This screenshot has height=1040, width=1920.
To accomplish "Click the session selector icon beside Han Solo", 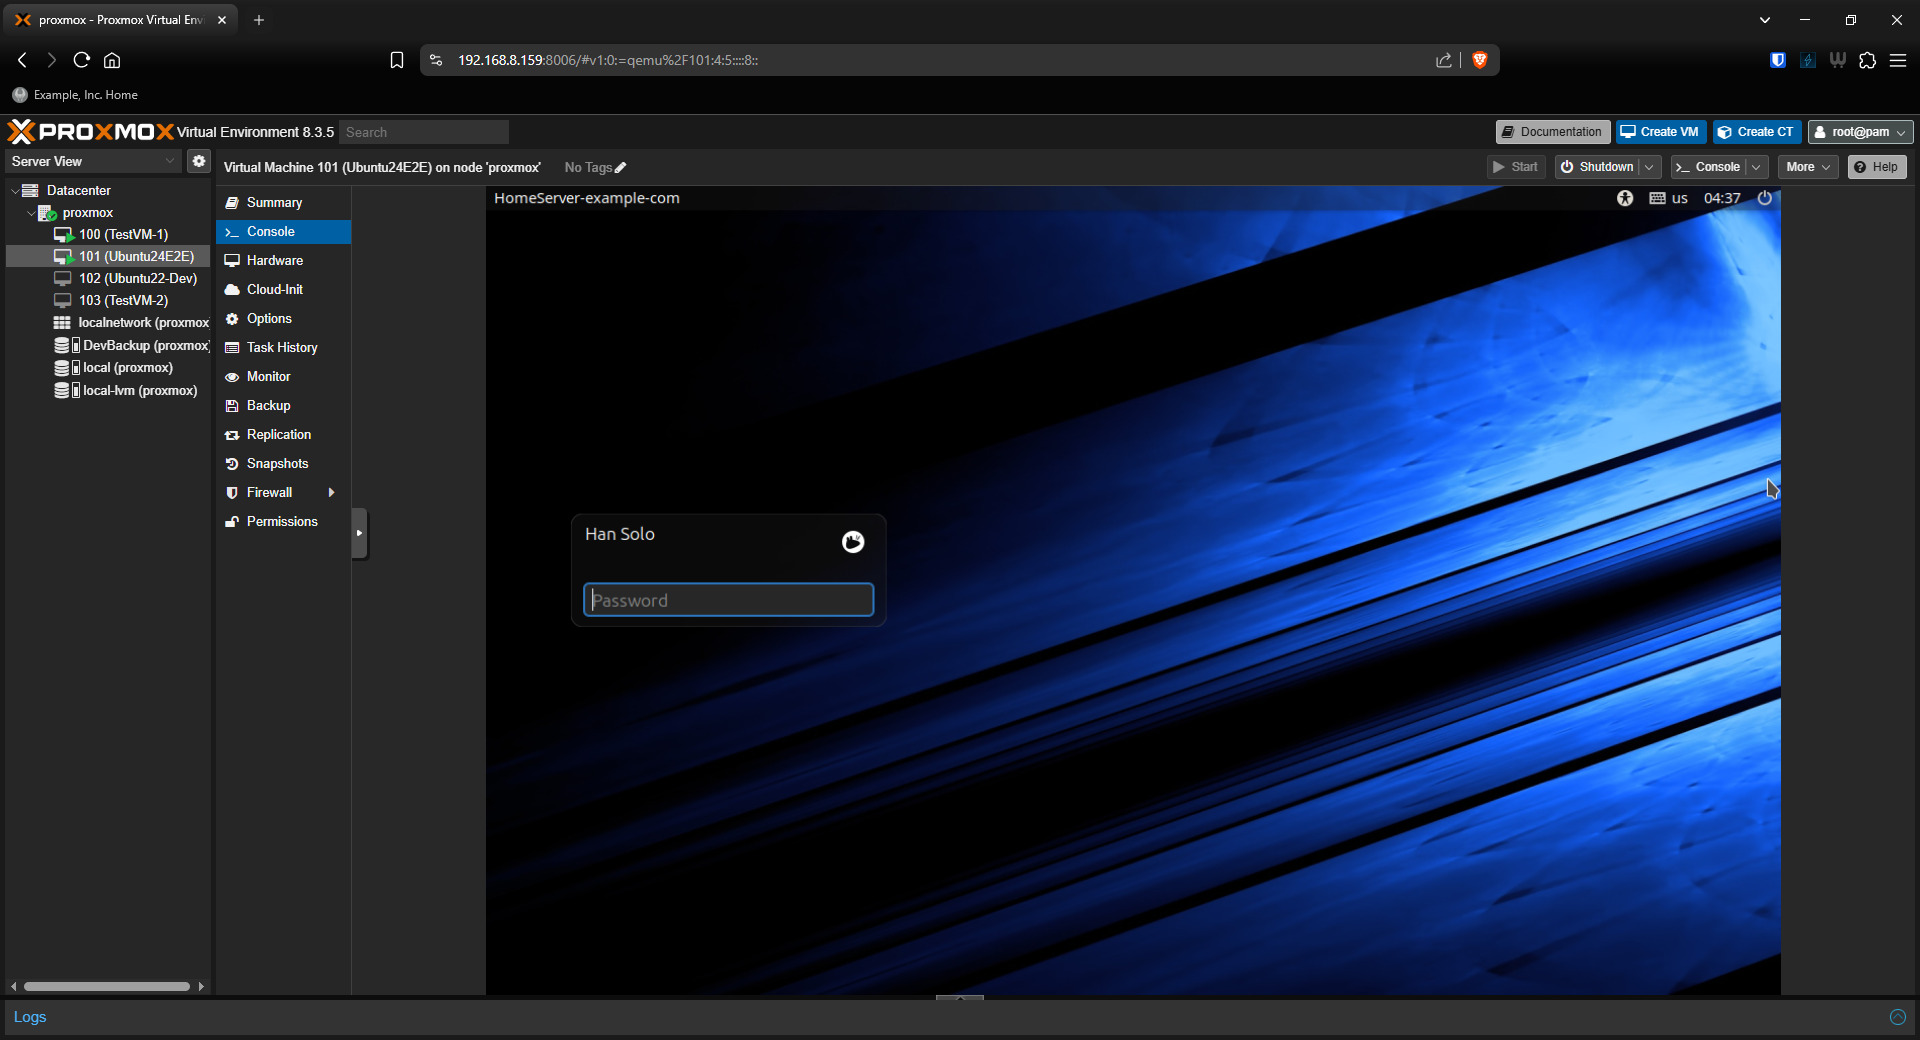I will coord(853,542).
